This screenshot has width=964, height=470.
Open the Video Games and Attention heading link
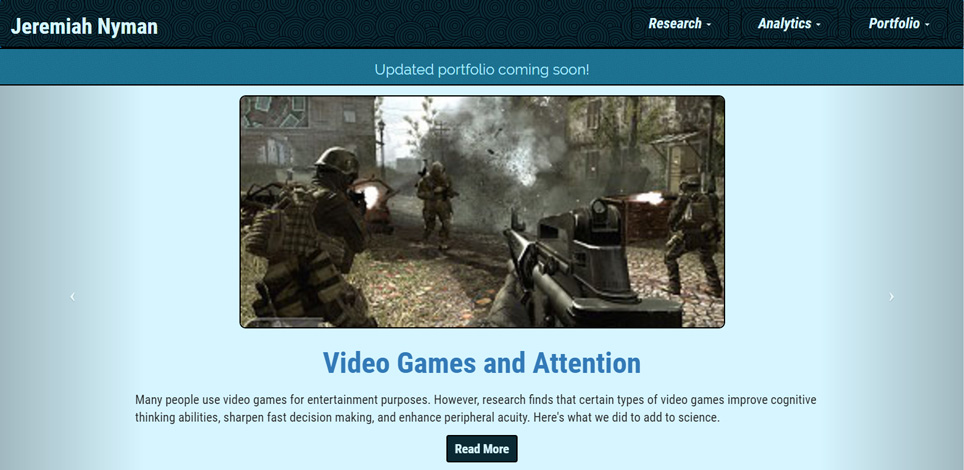pyautogui.click(x=482, y=362)
